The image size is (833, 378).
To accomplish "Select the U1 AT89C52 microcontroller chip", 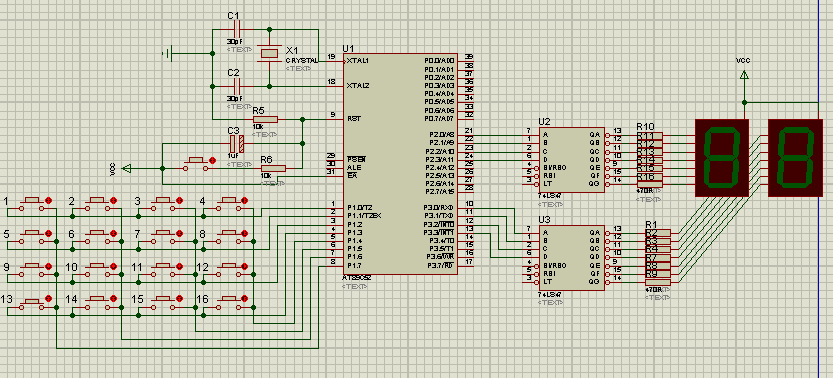I will 400,164.
